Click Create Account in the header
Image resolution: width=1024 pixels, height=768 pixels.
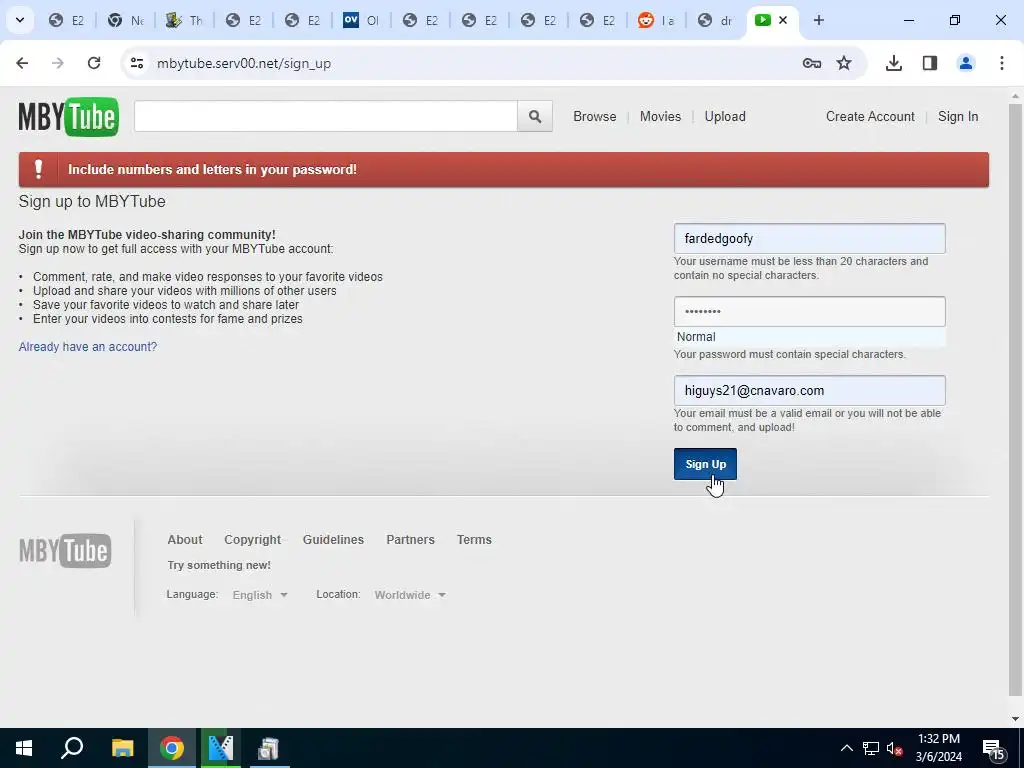pyautogui.click(x=870, y=116)
